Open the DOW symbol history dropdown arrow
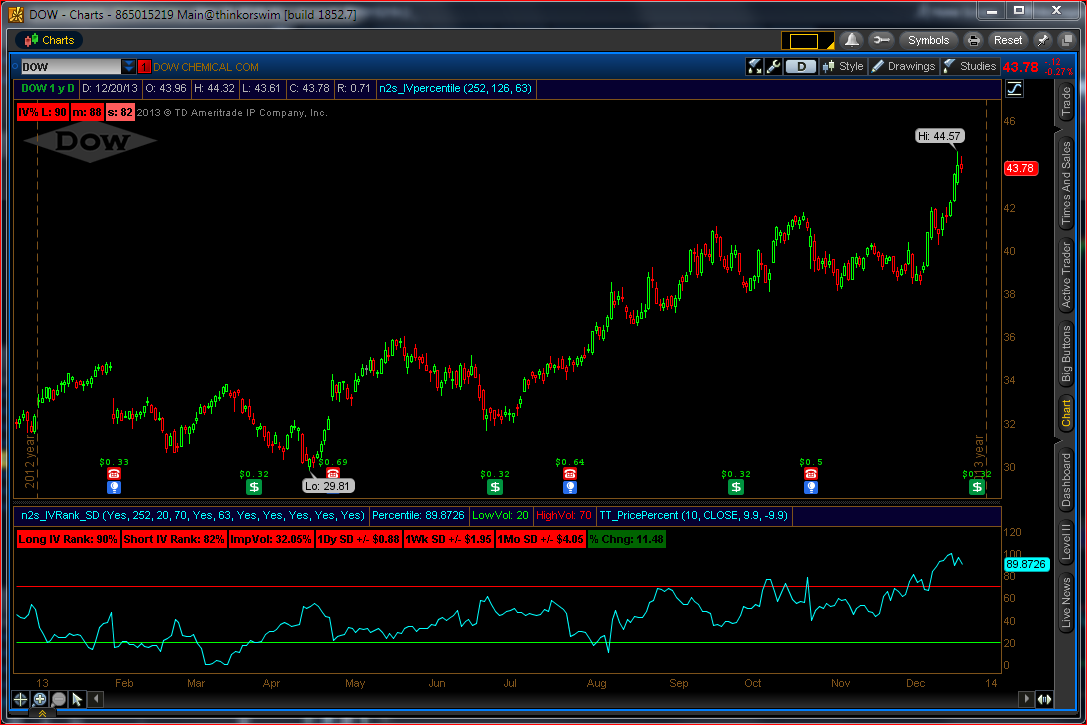This screenshot has height=725, width=1087. coord(128,67)
